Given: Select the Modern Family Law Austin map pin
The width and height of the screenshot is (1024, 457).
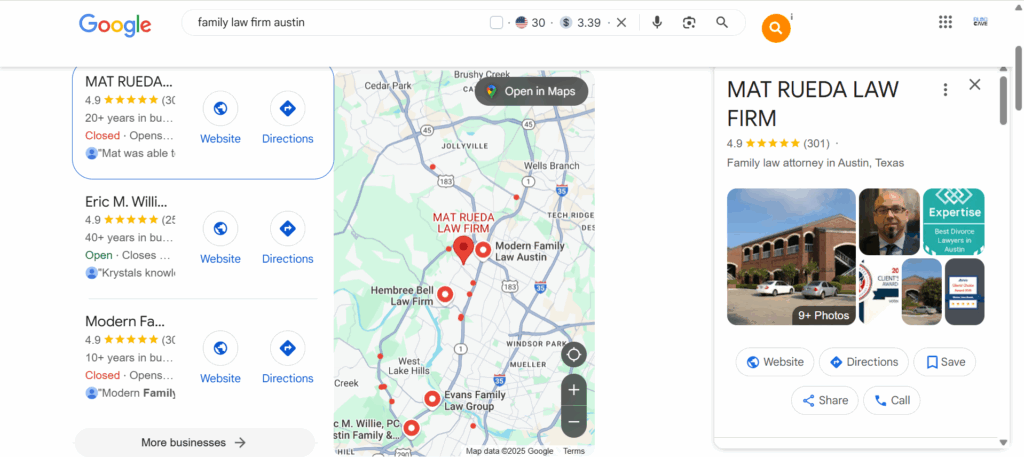Looking at the screenshot, I should (483, 250).
